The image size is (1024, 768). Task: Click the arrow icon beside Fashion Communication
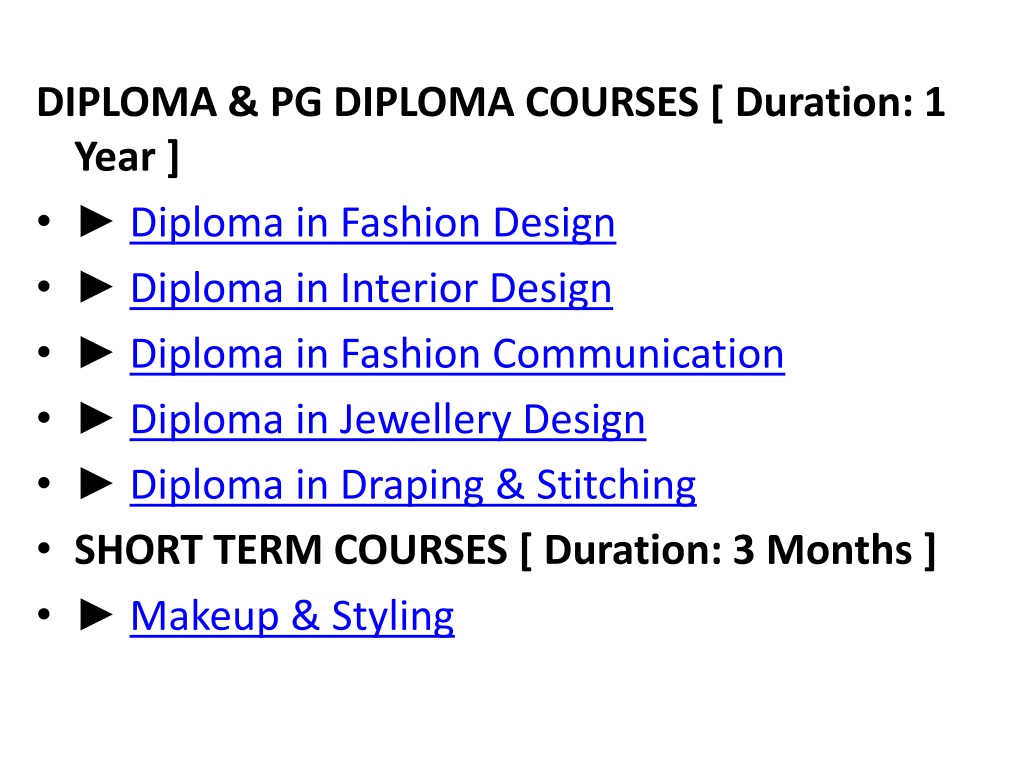click(95, 353)
